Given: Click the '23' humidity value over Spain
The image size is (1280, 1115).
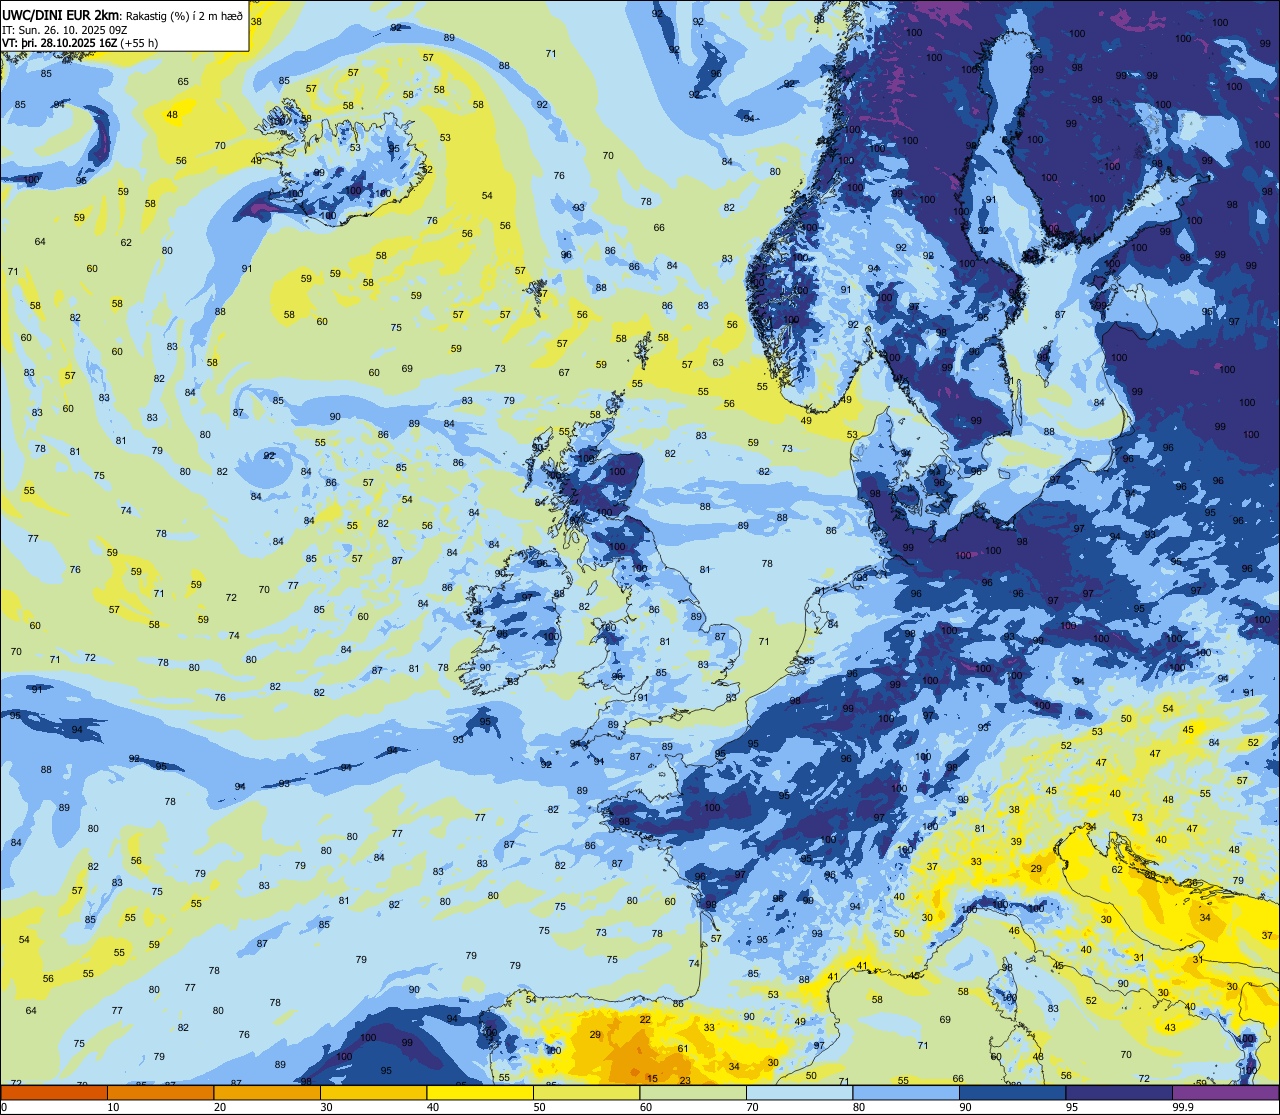Looking at the screenshot, I should tap(685, 1080).
